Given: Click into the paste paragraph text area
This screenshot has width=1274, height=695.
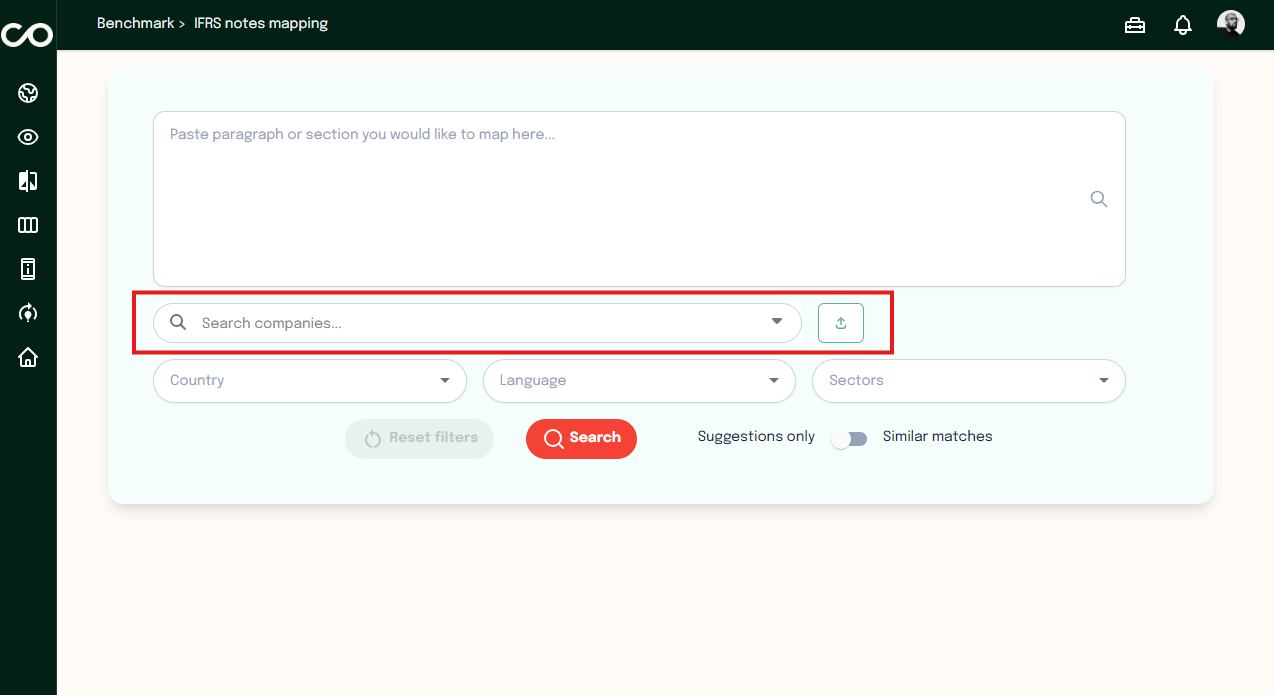Looking at the screenshot, I should (620, 200).
